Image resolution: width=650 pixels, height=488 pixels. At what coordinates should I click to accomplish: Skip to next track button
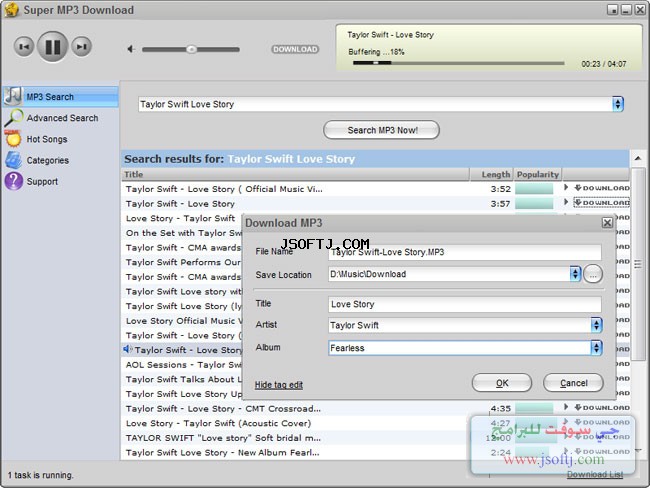click(x=81, y=46)
